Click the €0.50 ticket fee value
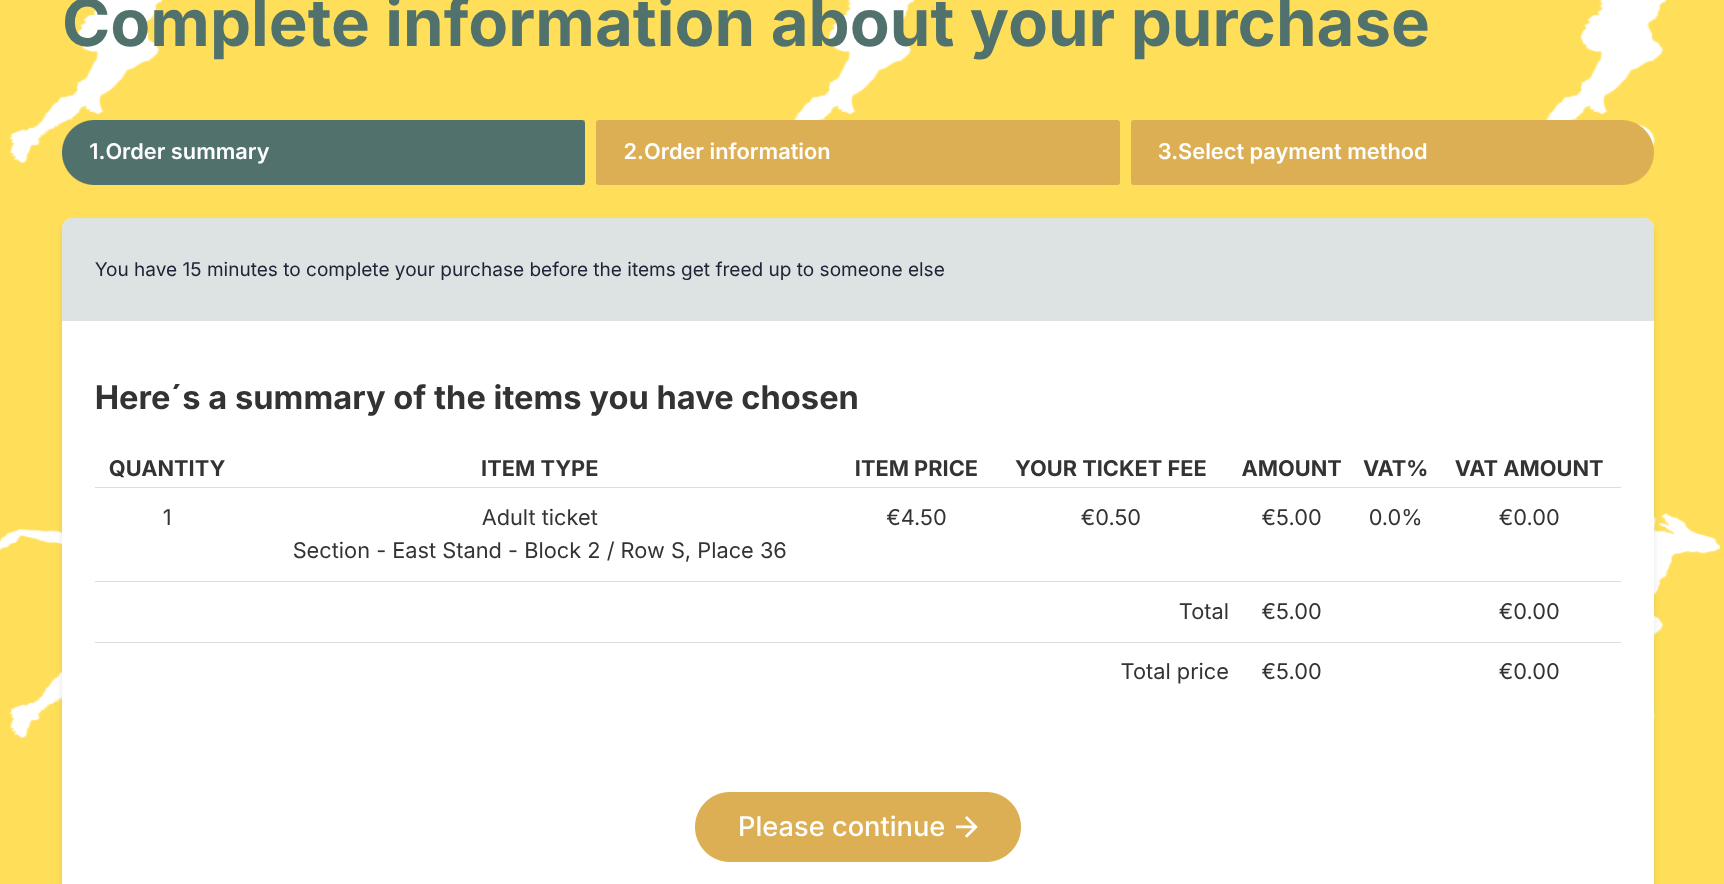The width and height of the screenshot is (1724, 884). click(x=1110, y=517)
